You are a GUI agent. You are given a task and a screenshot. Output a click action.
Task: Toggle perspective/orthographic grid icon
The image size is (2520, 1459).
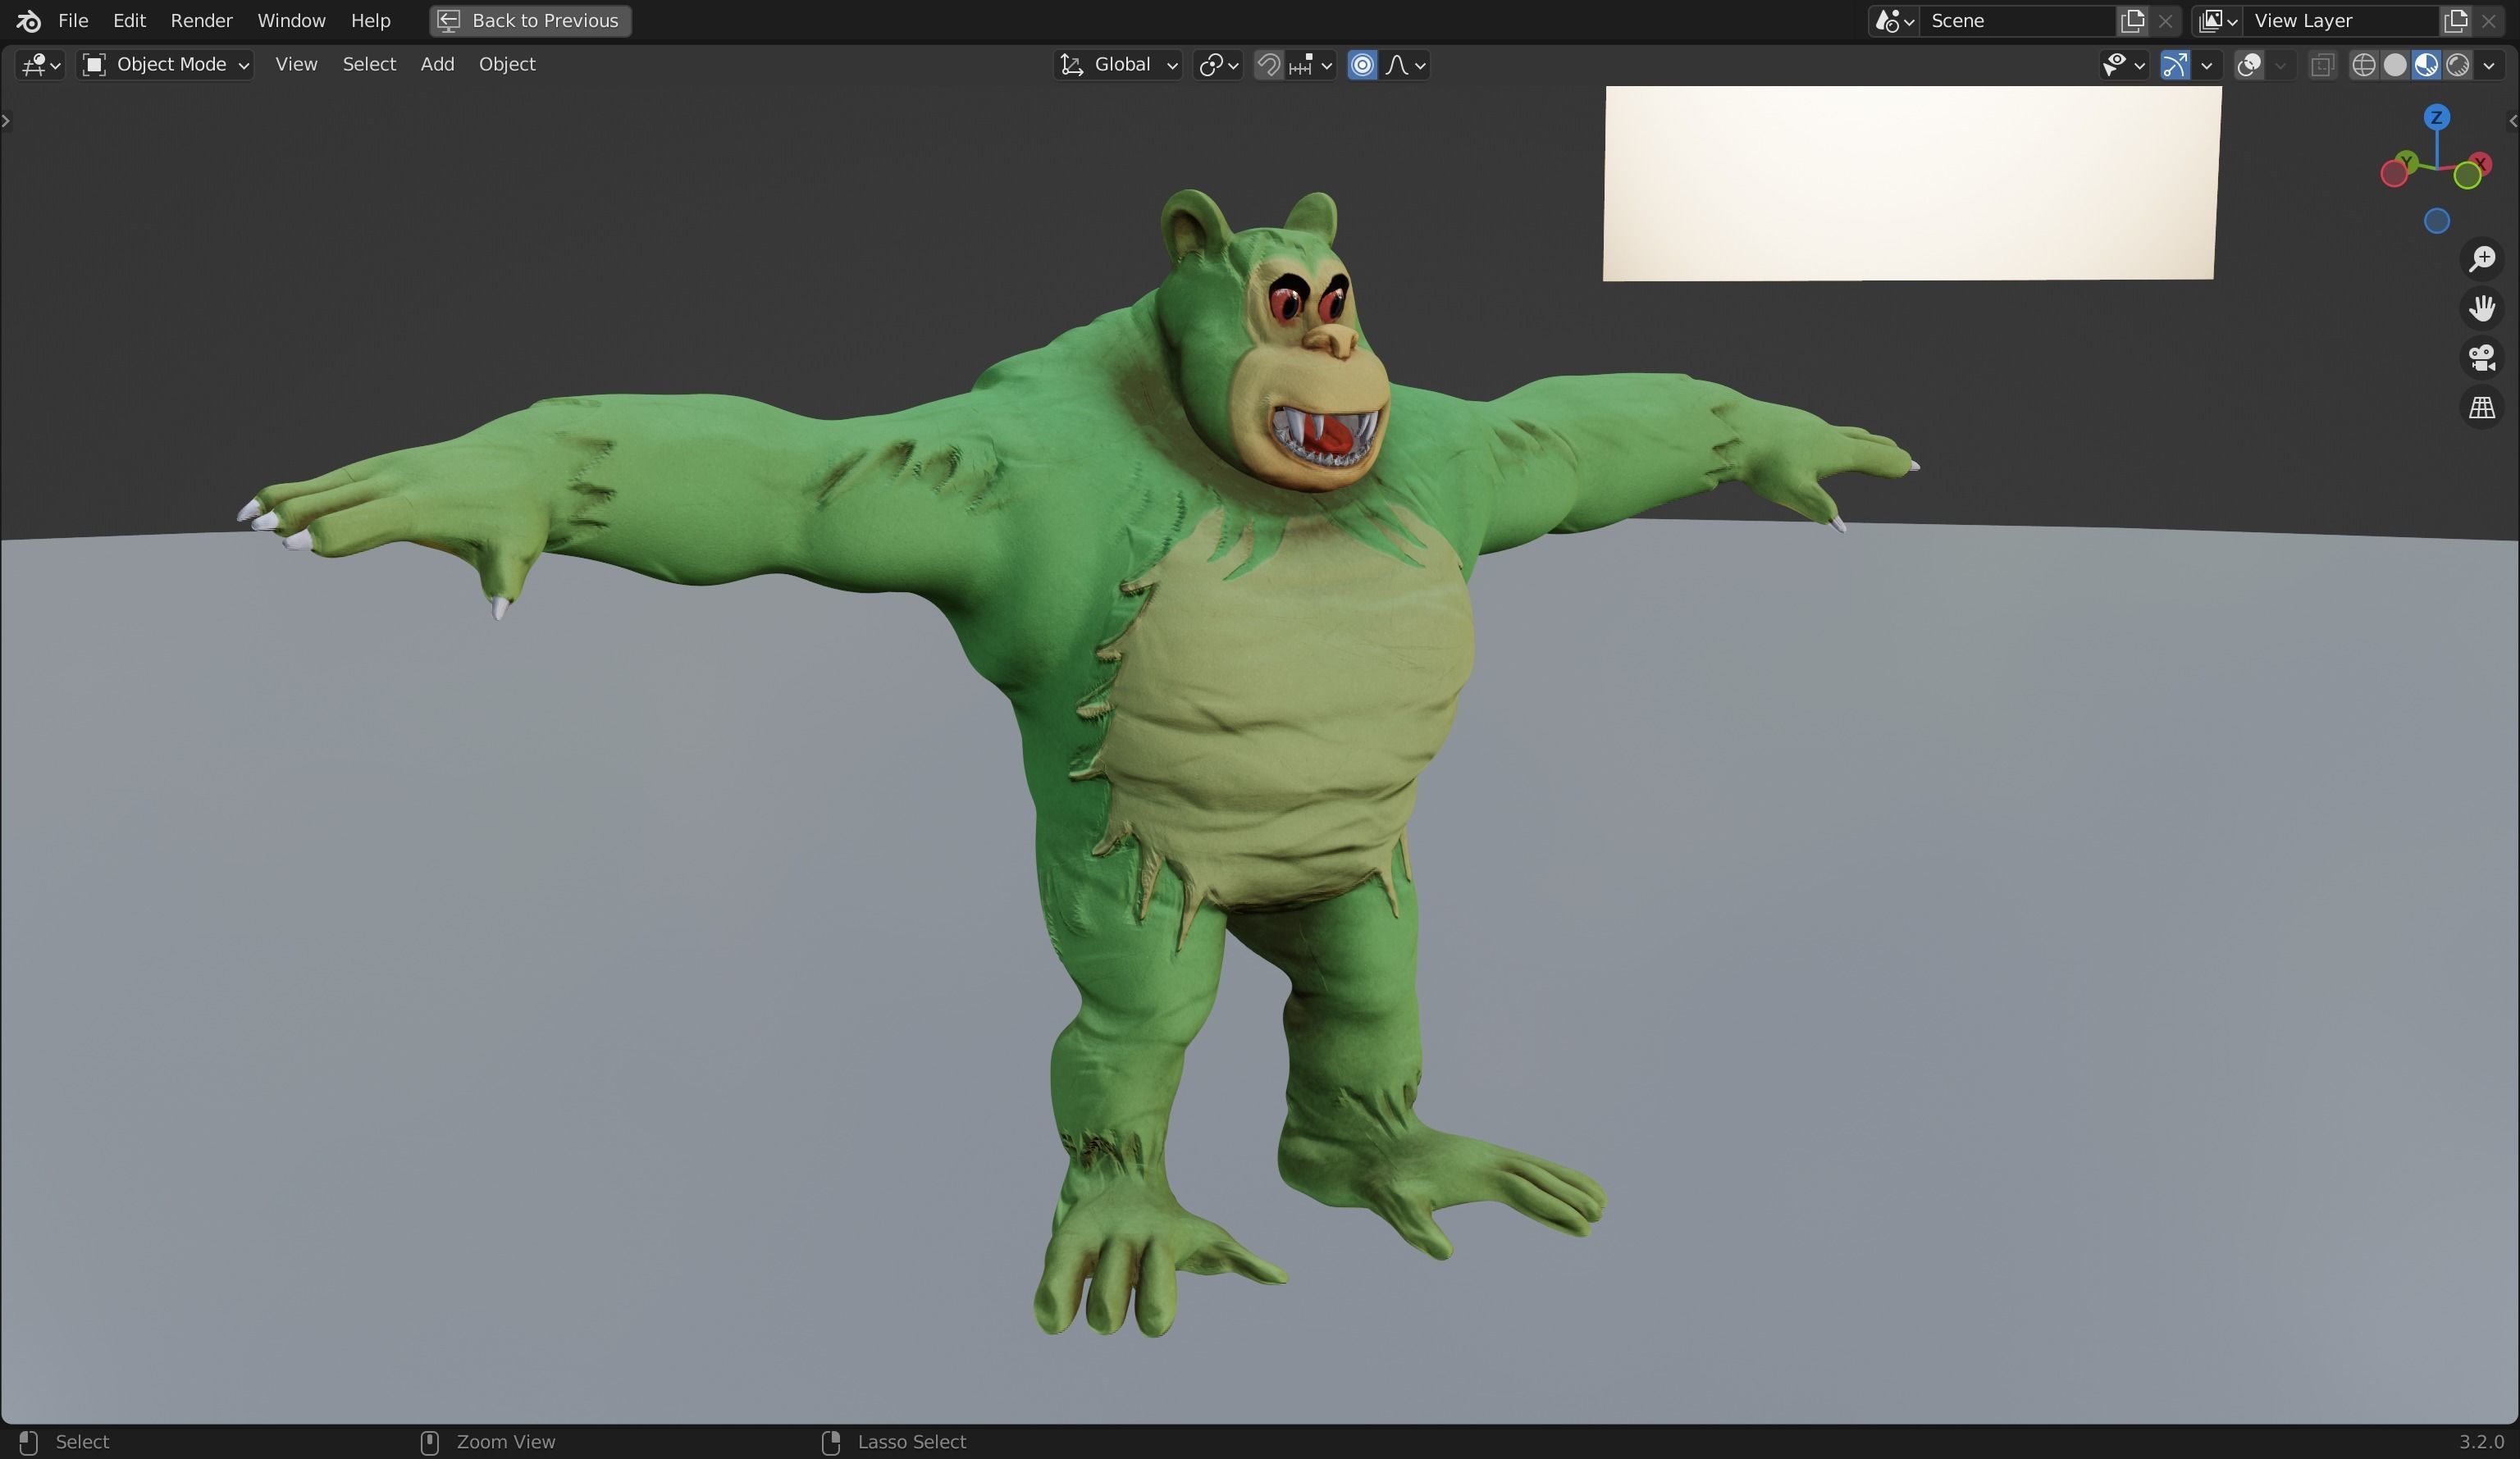2482,407
